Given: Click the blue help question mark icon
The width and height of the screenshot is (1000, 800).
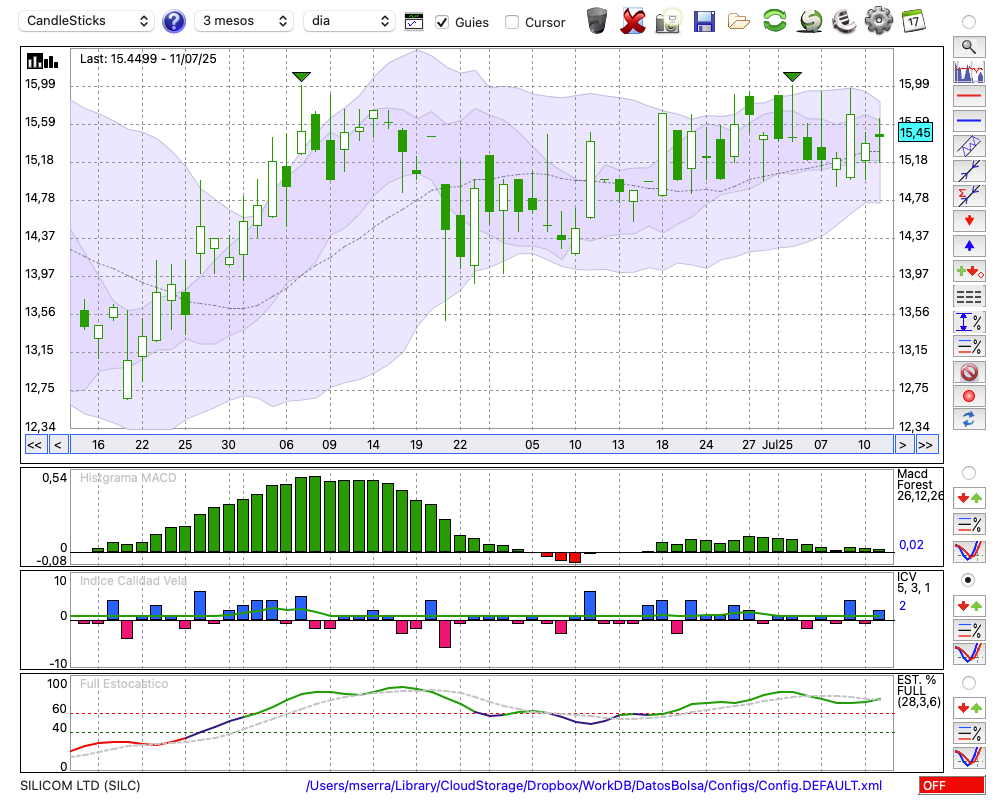Looking at the screenshot, I should click(x=173, y=22).
